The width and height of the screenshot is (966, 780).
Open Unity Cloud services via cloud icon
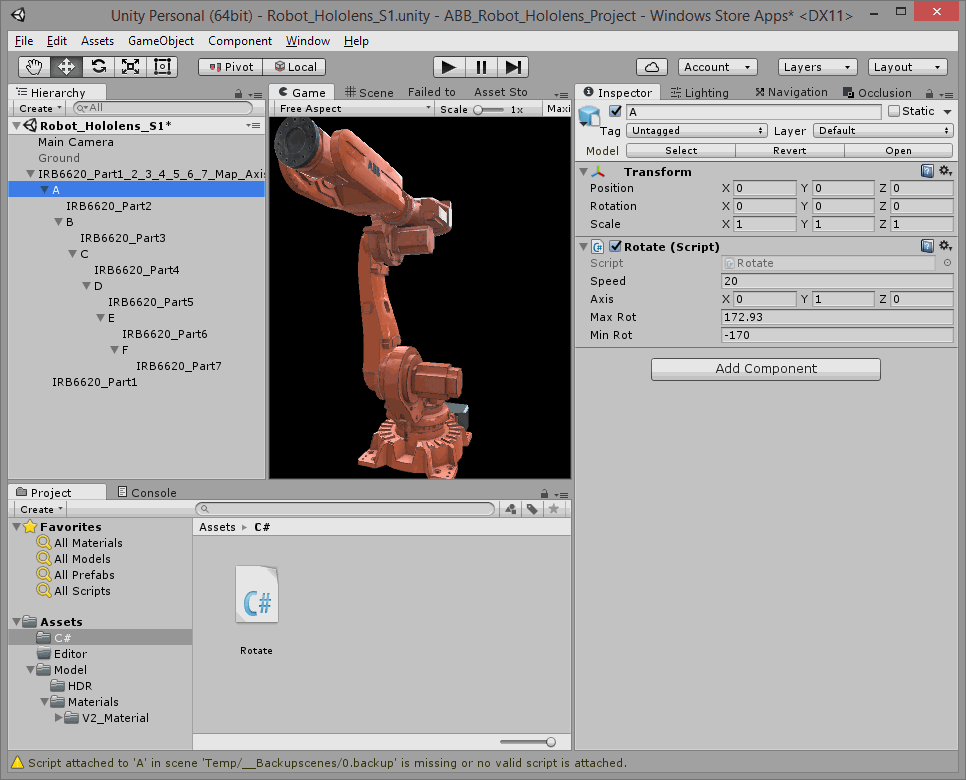652,66
